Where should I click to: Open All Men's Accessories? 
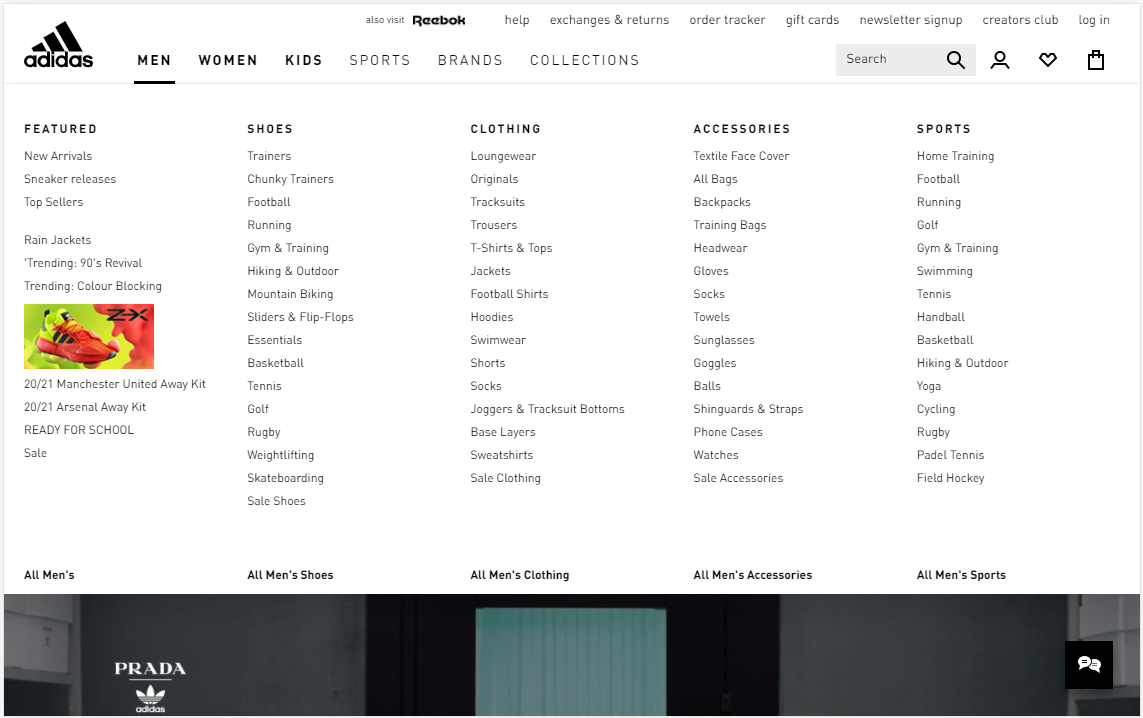click(x=753, y=575)
